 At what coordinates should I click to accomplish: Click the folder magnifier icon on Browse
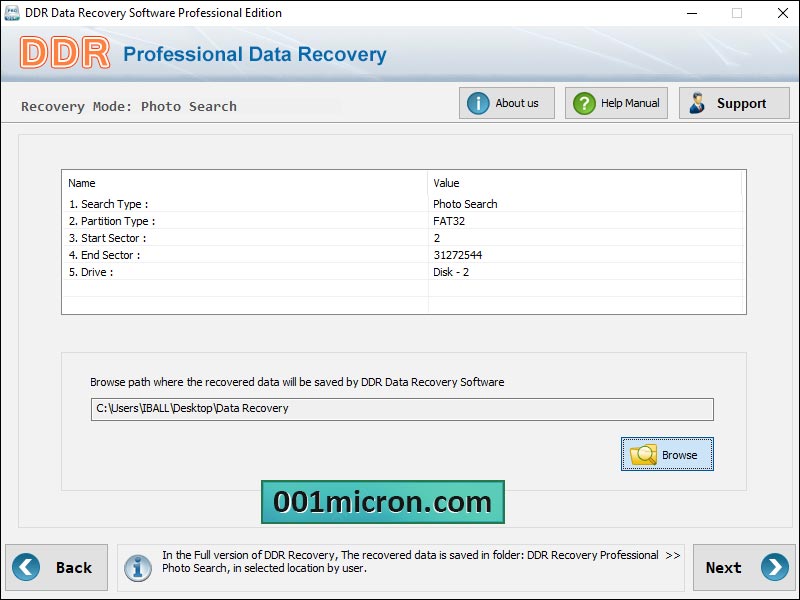643,454
